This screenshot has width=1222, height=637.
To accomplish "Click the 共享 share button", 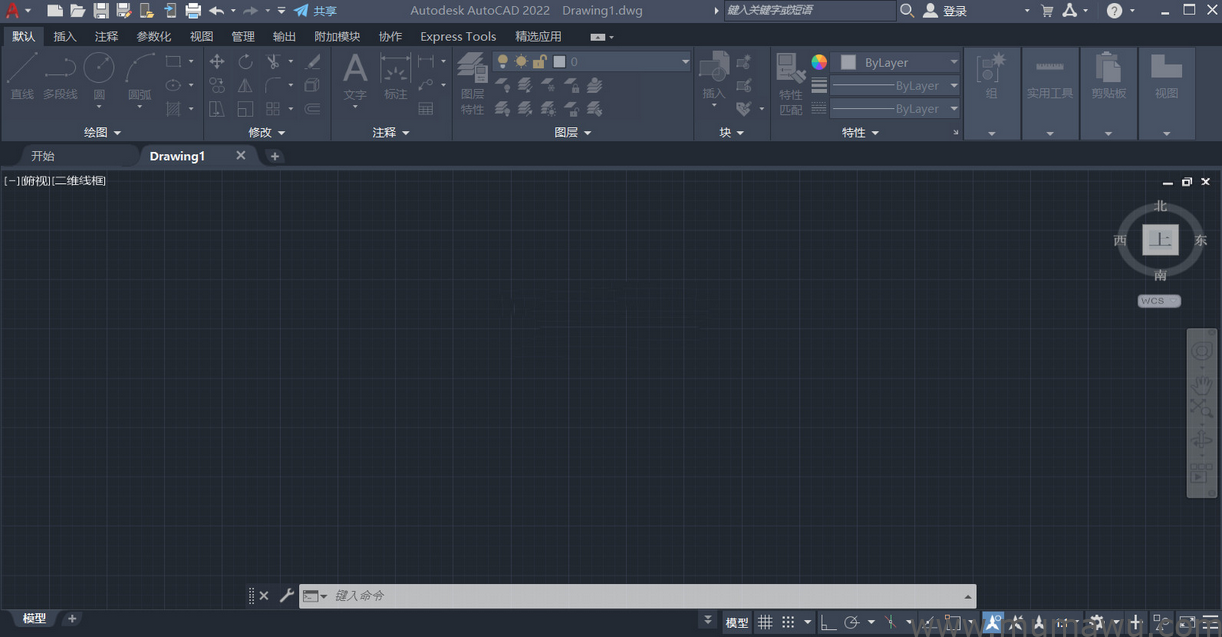I will click(315, 11).
